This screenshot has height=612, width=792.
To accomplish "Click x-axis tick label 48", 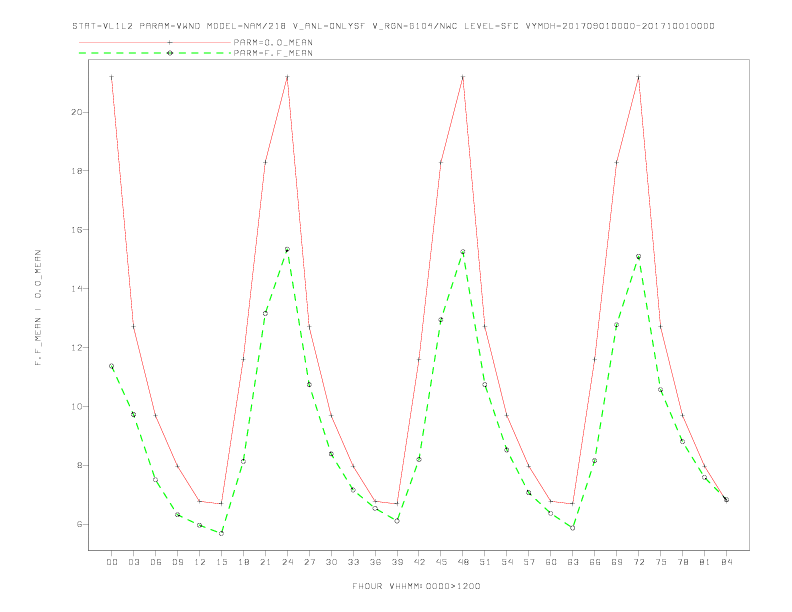I will (463, 562).
